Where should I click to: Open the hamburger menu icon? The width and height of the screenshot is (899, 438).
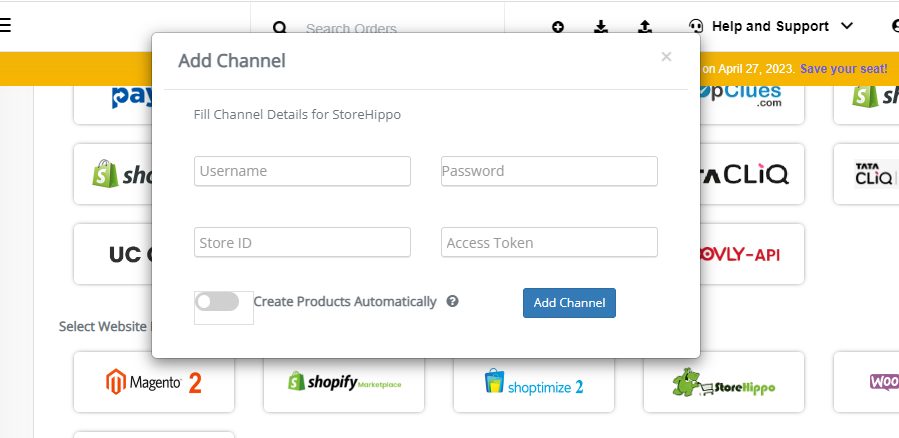[5, 25]
